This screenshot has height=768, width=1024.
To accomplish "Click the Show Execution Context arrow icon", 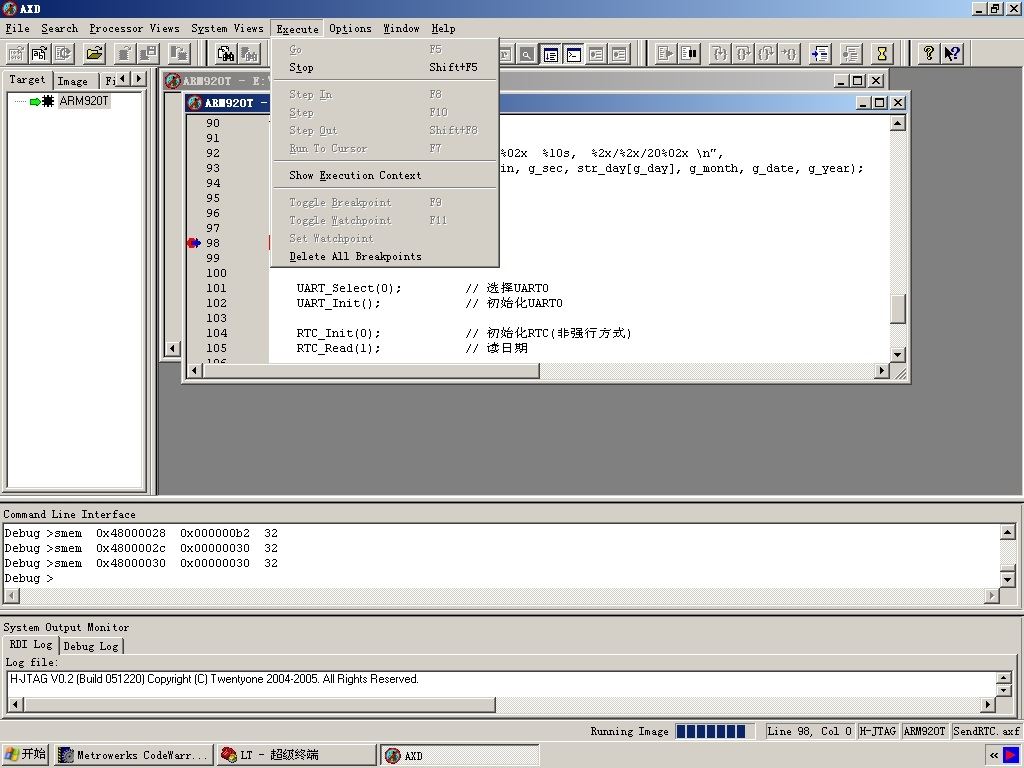I will pyautogui.click(x=820, y=54).
